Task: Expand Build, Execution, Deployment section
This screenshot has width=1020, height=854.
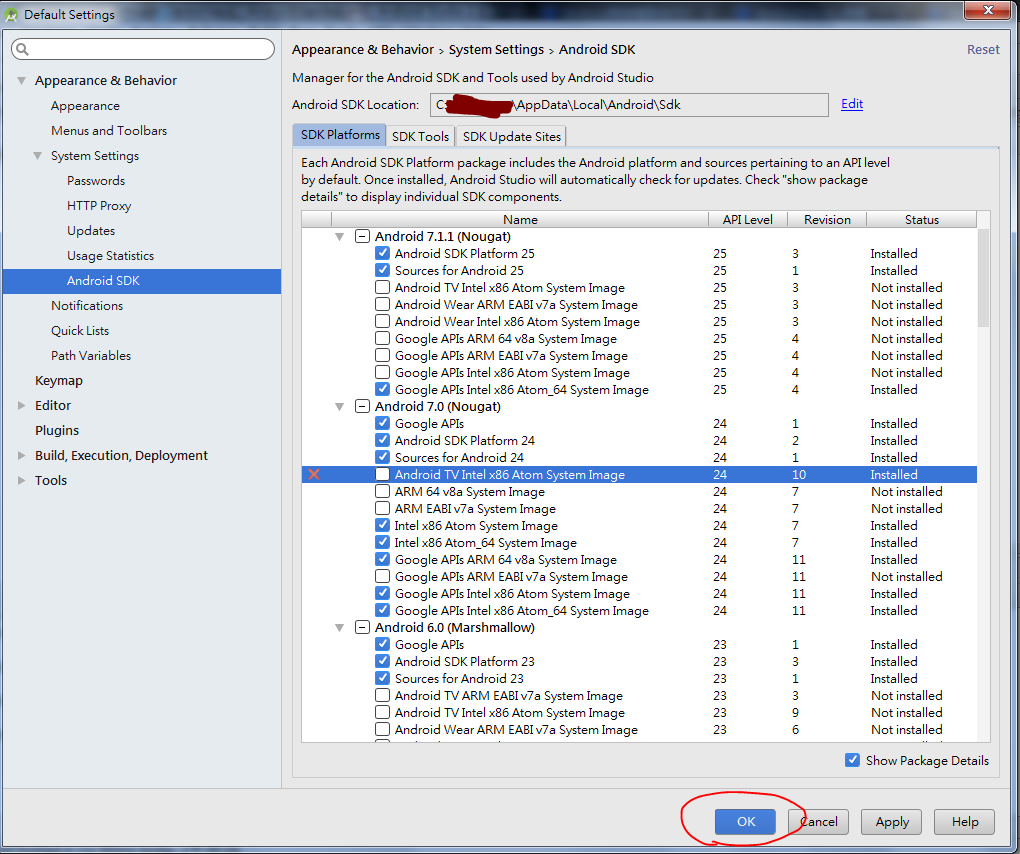Action: click(21, 455)
